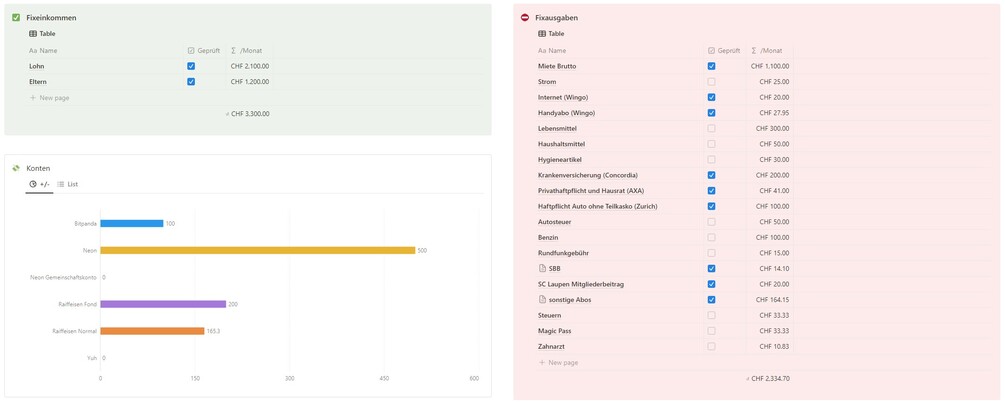Viewport: 1005px width, 403px height.
Task: Click the list icon in Konten views
Action: [61, 184]
